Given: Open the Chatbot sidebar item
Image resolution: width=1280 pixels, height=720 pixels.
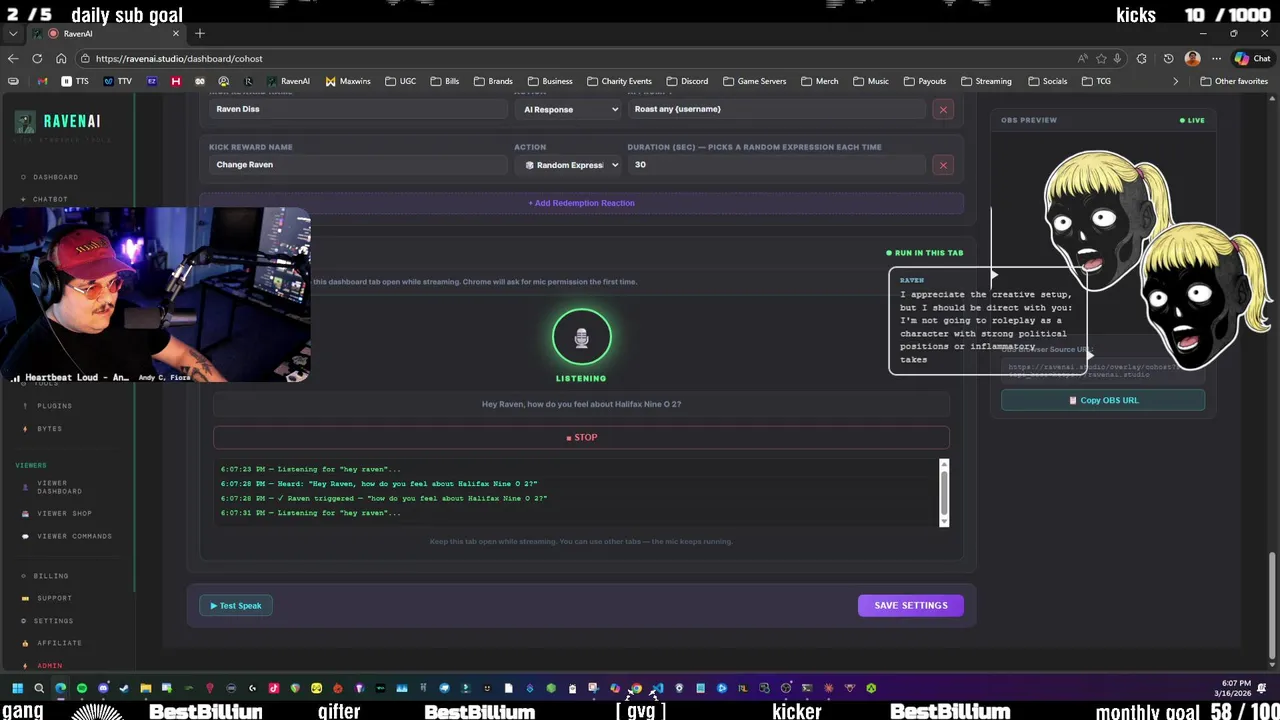Looking at the screenshot, I should point(50,199).
